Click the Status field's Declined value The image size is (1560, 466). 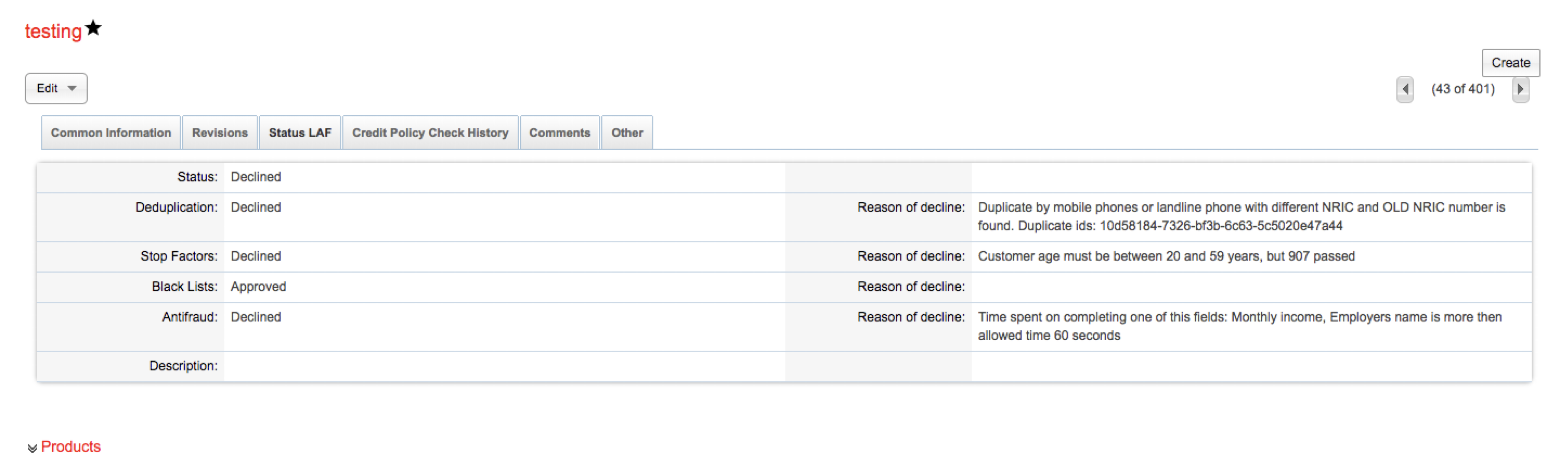pyautogui.click(x=256, y=177)
